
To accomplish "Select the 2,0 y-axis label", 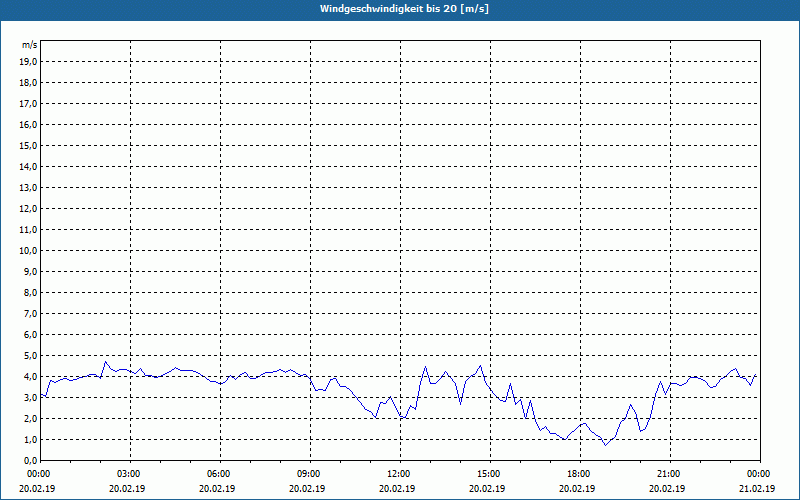I will [x=30, y=418].
